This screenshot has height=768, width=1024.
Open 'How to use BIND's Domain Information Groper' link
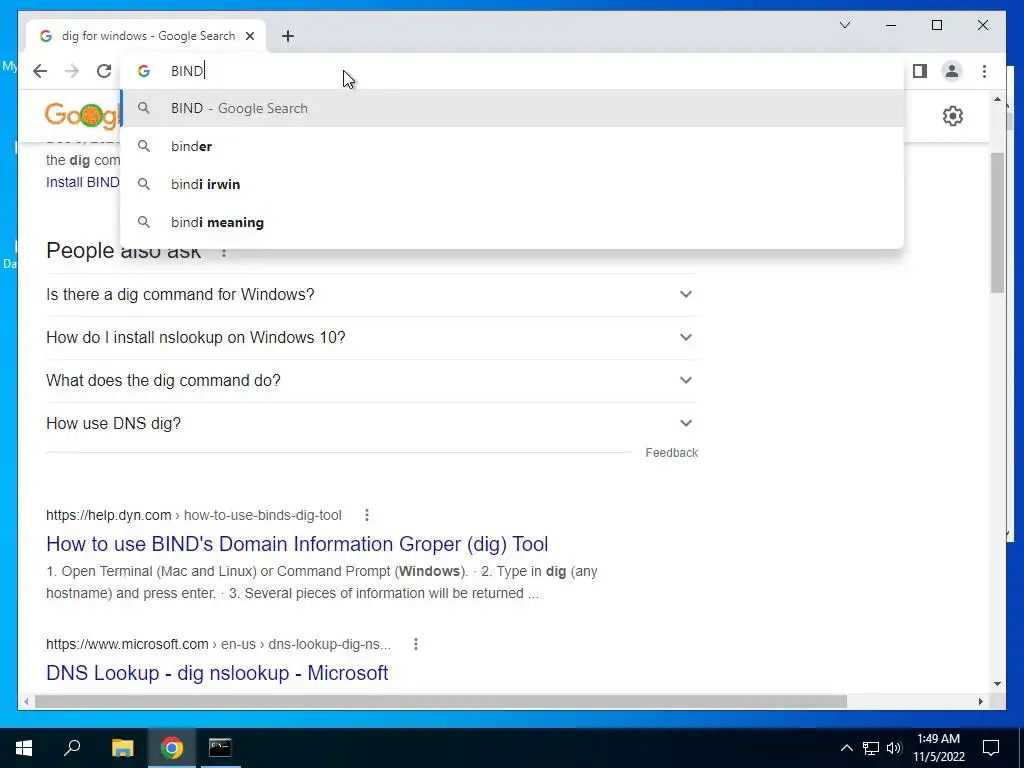click(x=297, y=544)
